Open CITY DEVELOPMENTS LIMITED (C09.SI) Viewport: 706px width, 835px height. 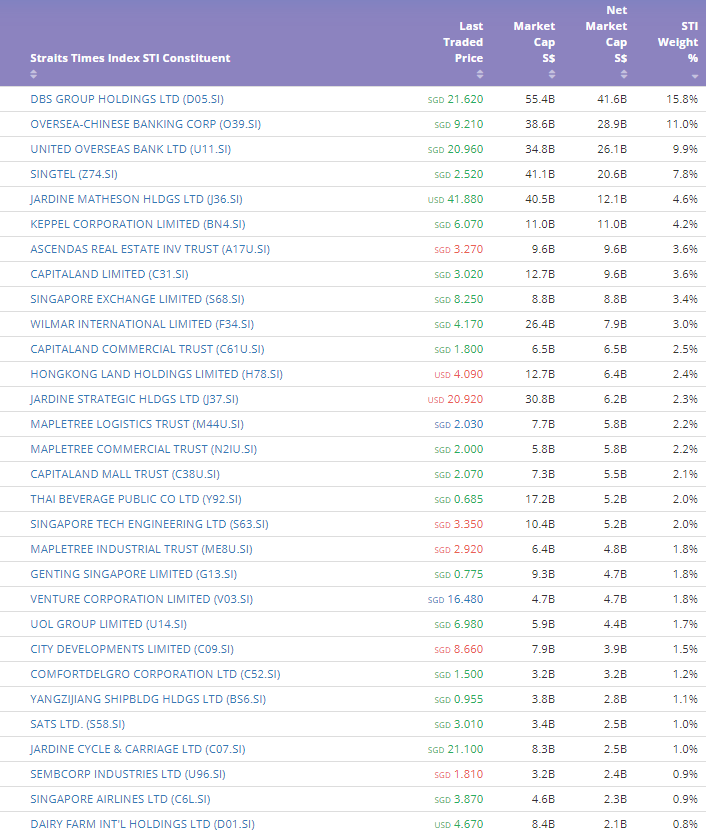point(132,650)
